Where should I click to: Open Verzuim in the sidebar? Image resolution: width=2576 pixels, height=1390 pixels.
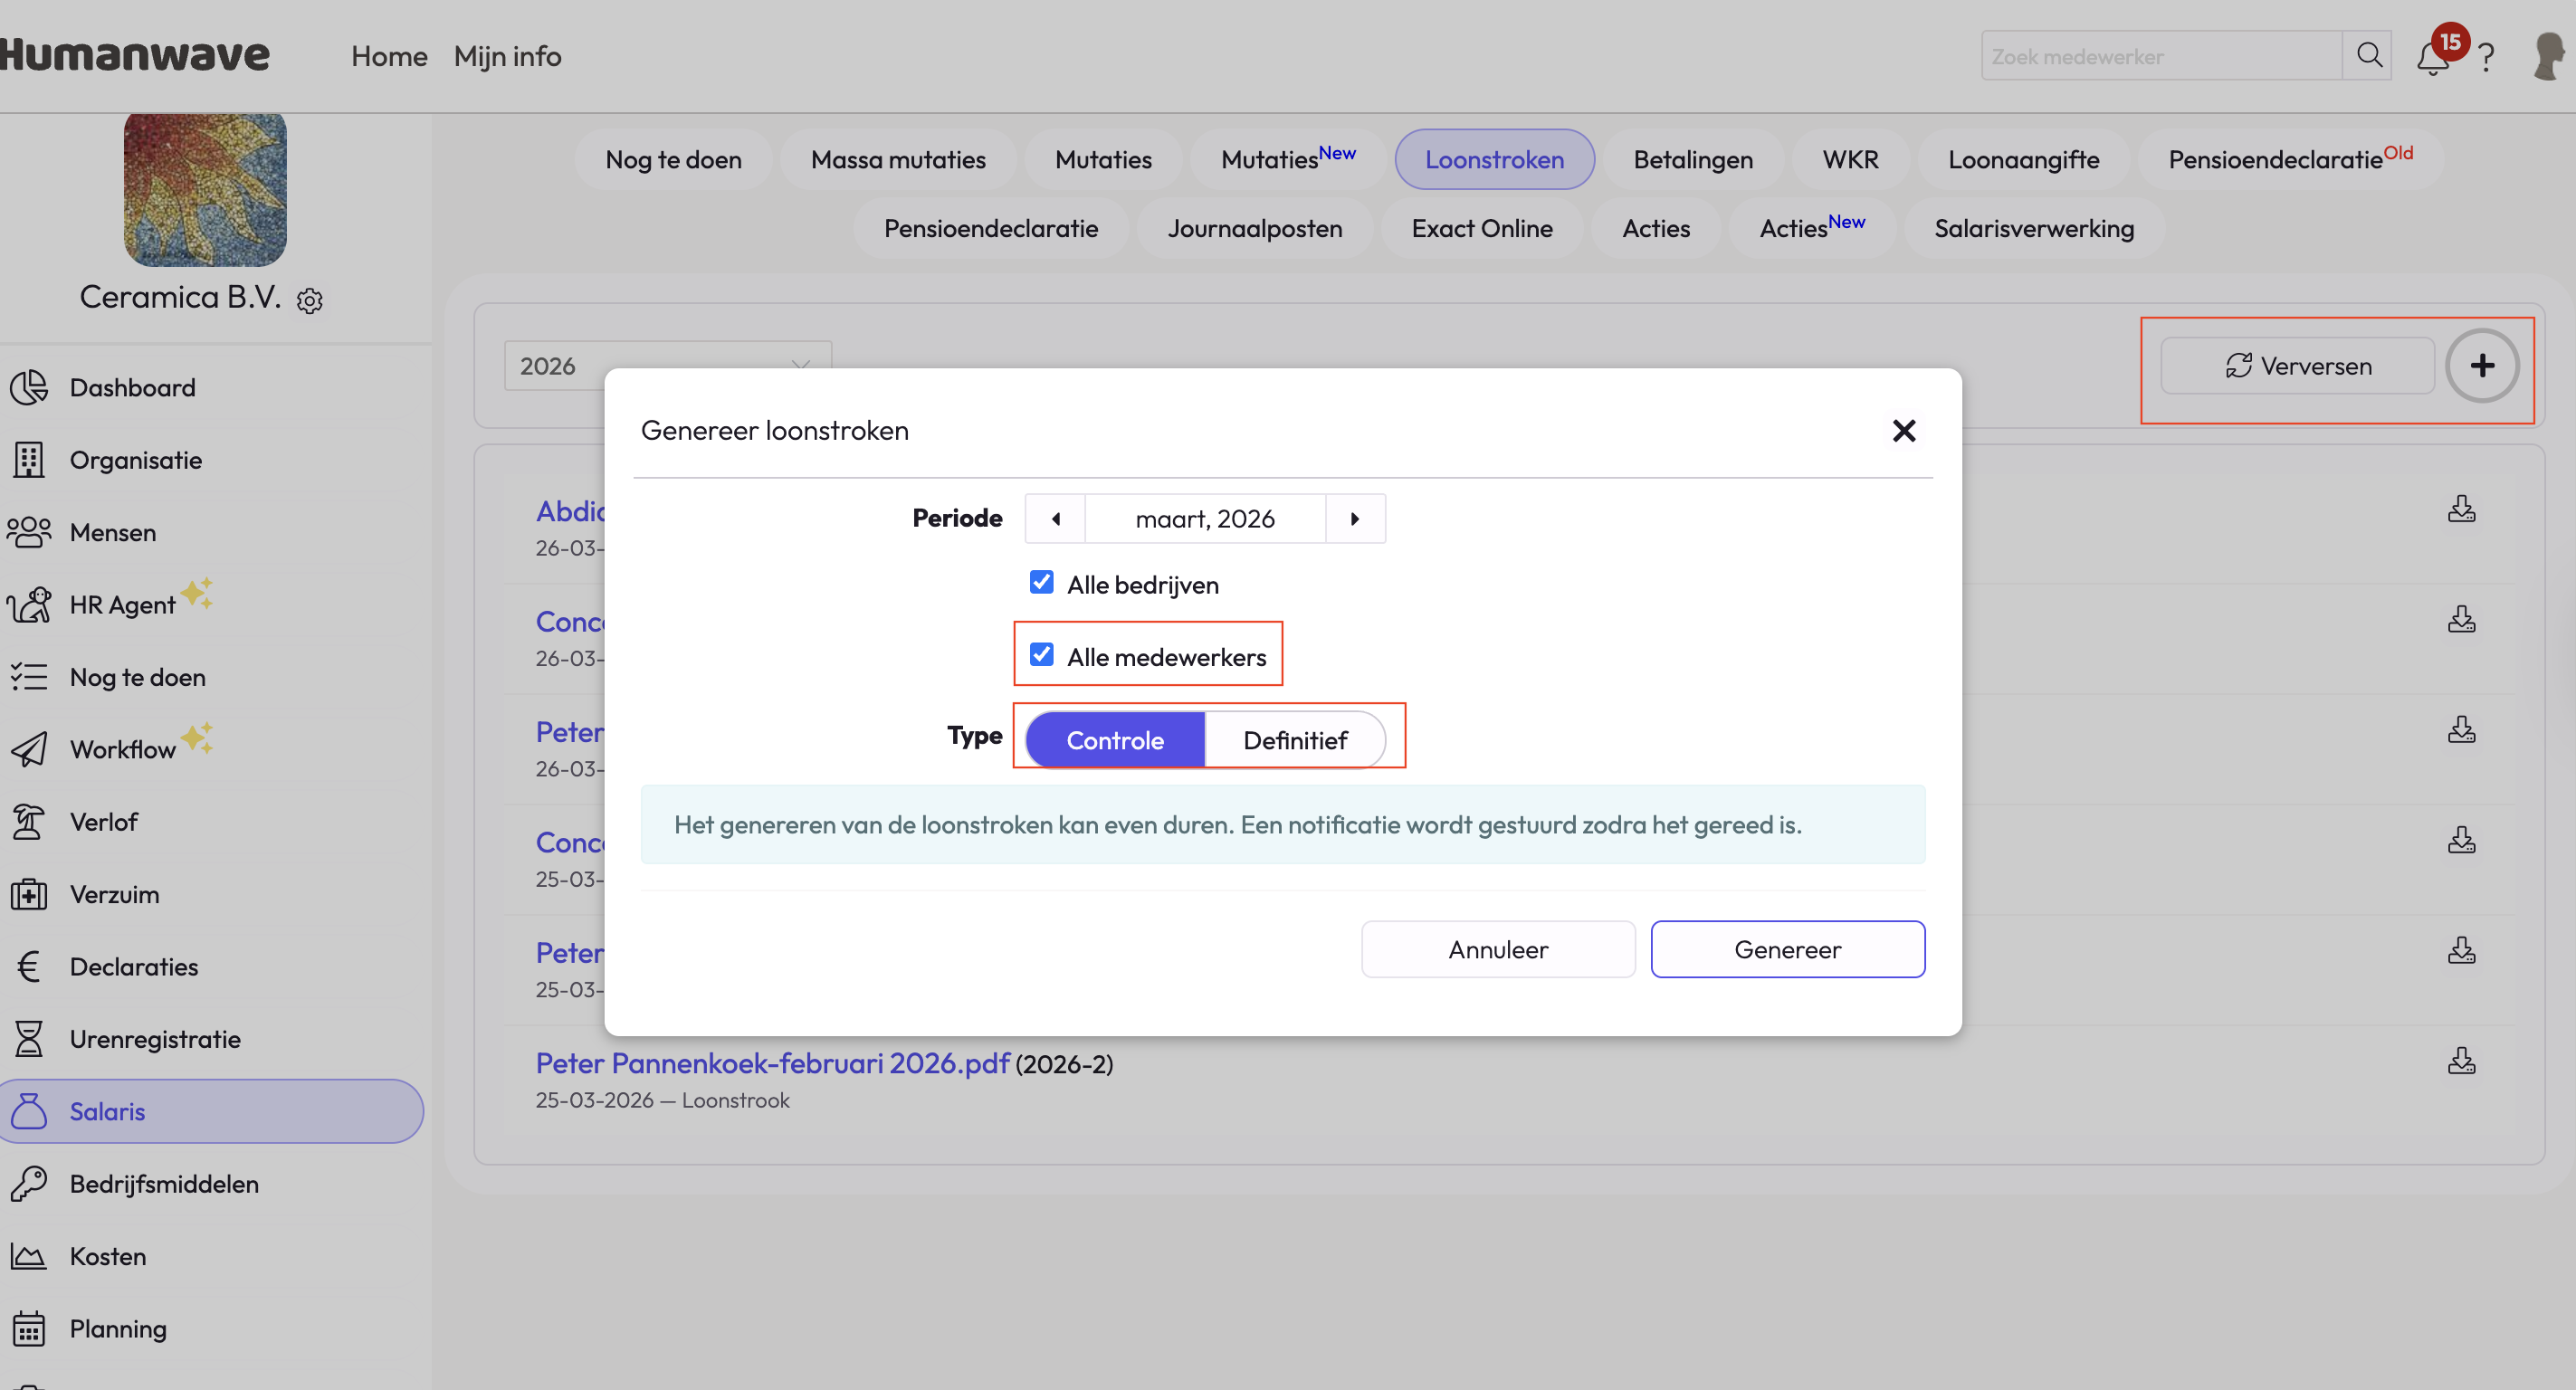114,894
